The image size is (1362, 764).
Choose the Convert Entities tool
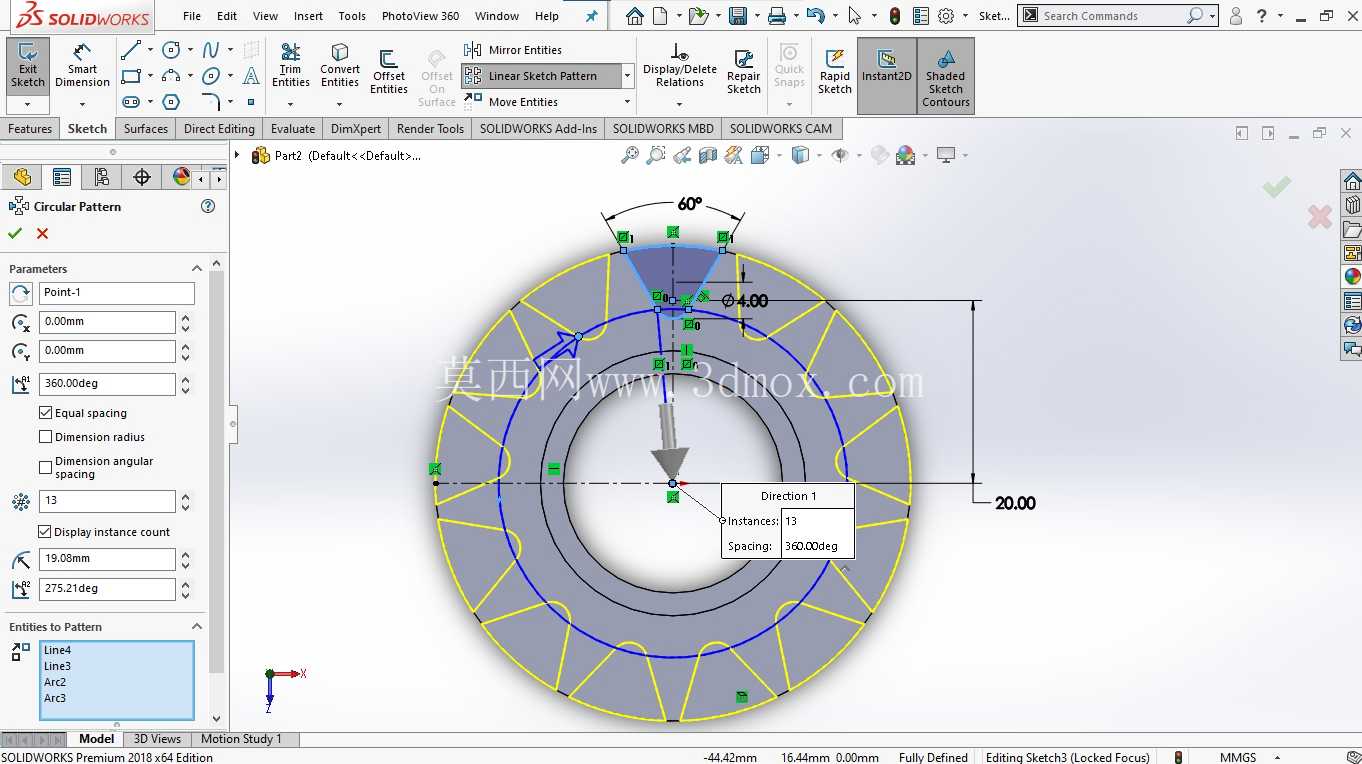(x=340, y=67)
